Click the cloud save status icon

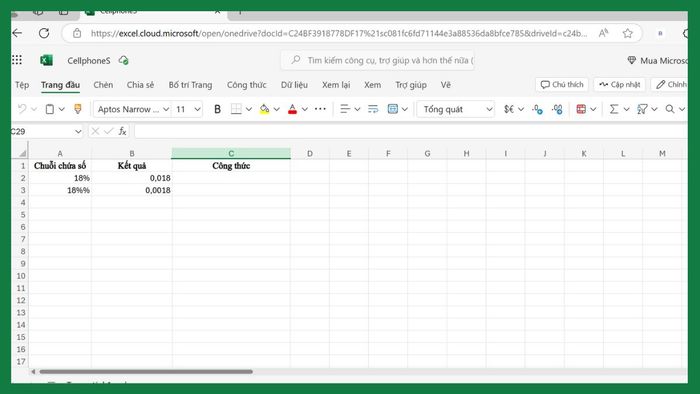point(124,60)
